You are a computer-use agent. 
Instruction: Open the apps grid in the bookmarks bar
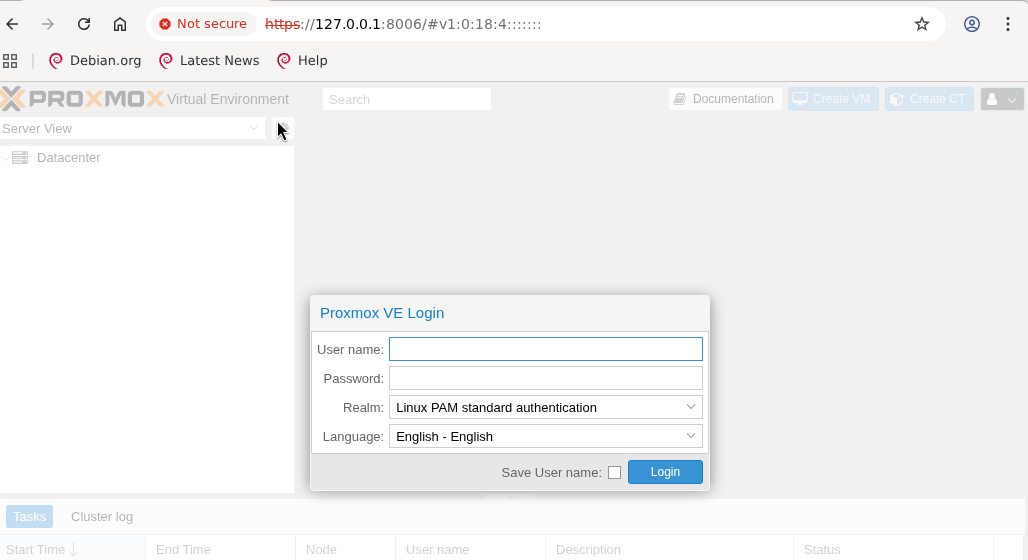click(10, 61)
